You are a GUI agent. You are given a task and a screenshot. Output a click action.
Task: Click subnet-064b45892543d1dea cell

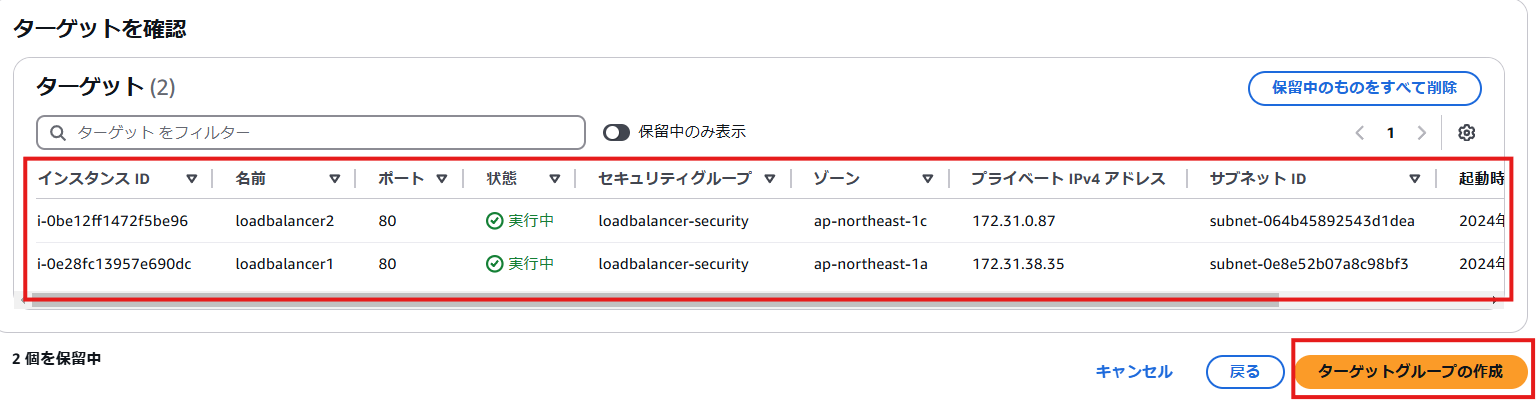click(1312, 221)
